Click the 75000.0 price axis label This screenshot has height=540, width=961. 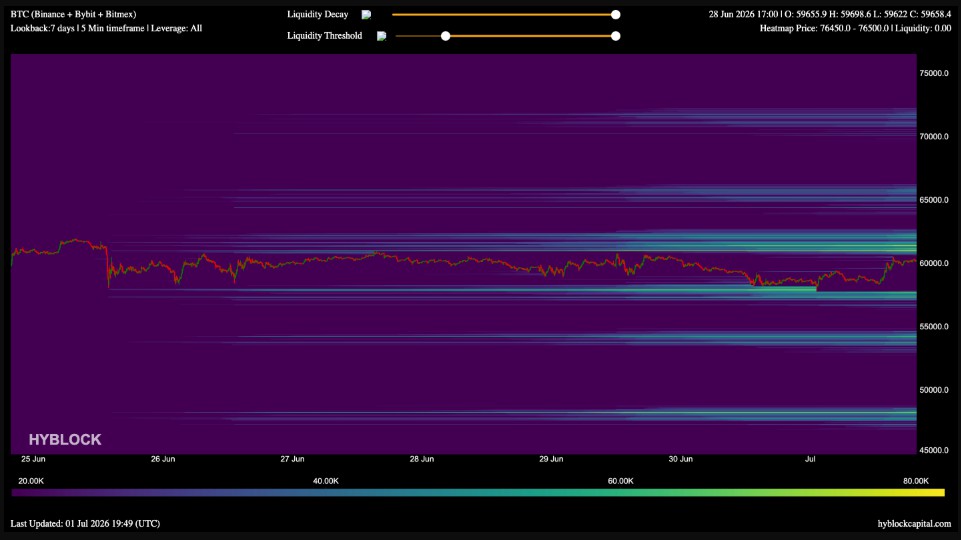(x=933, y=73)
